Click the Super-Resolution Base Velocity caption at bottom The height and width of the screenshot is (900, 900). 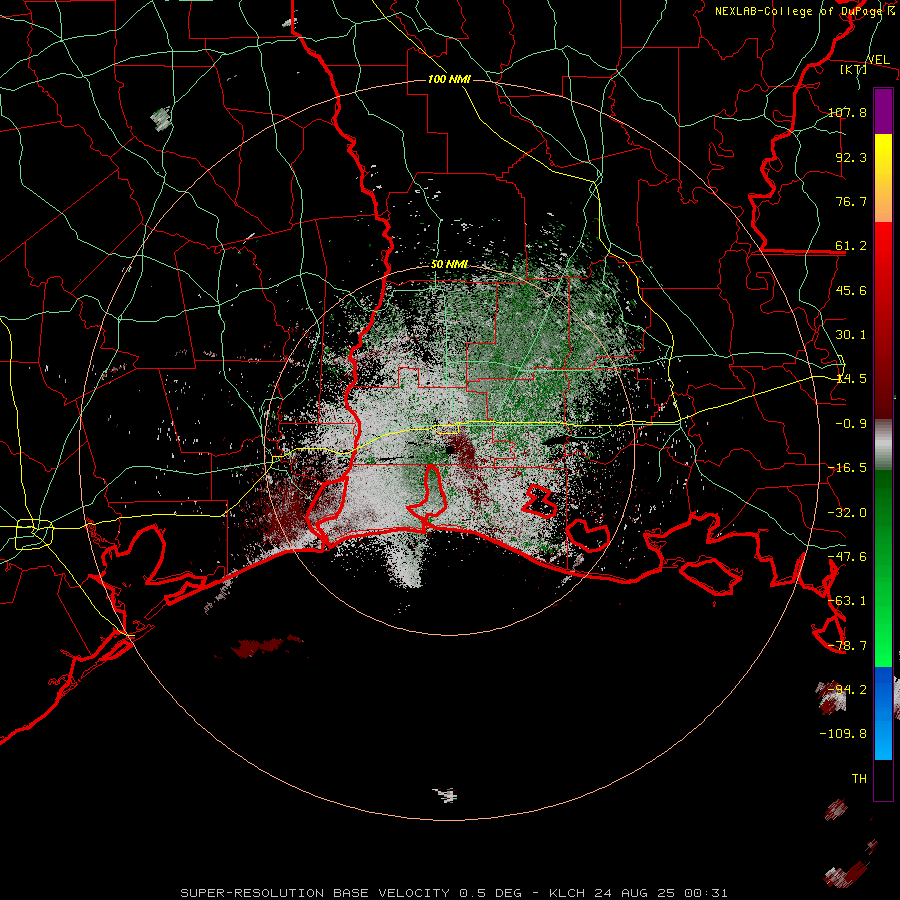(454, 893)
